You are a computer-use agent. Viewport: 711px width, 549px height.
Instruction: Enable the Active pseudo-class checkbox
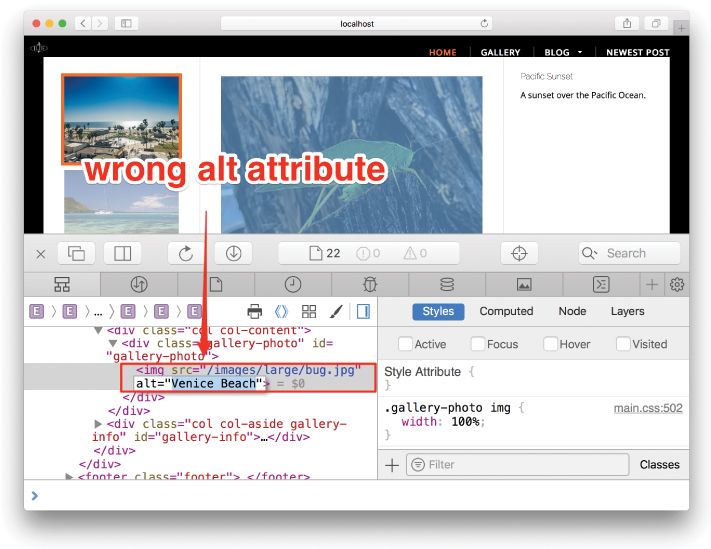point(405,344)
